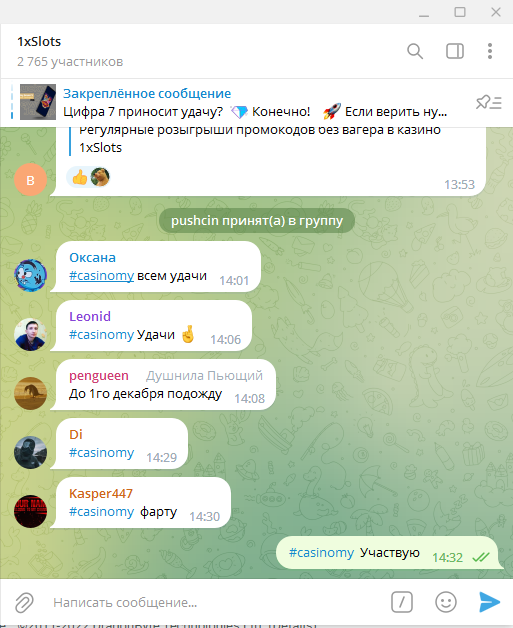Open the chat search magnifier icon
Screen dimensions: 513x628
[415, 51]
